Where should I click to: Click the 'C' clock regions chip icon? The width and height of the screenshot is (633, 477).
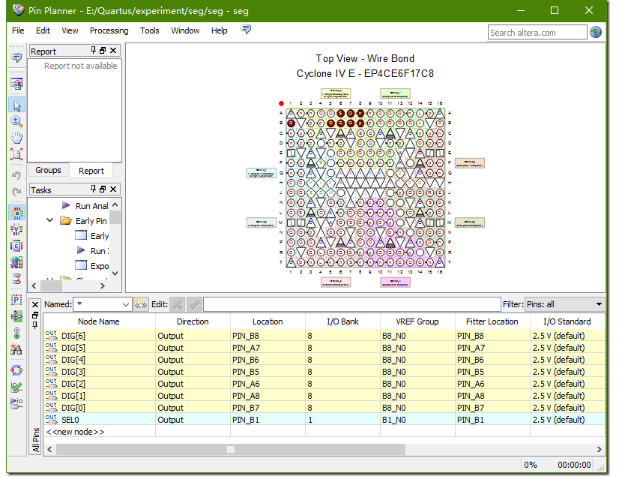[x=17, y=246]
